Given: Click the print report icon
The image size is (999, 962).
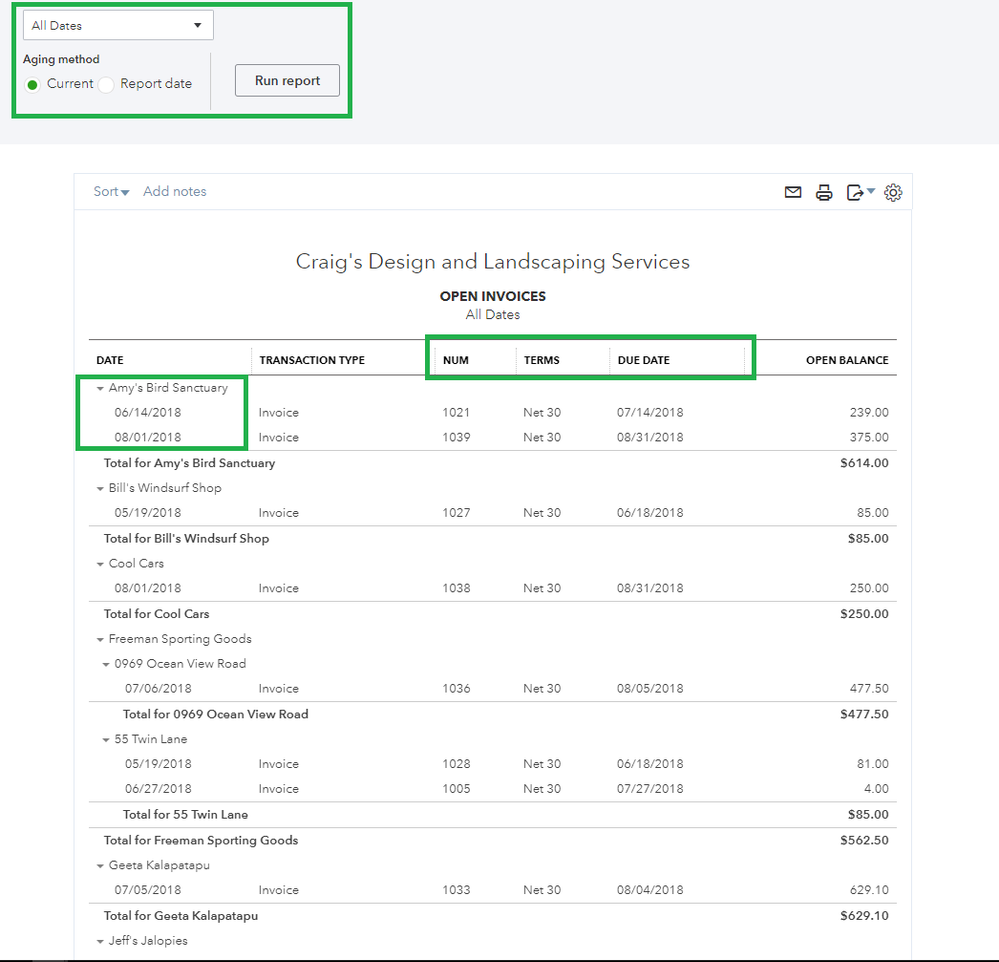Looking at the screenshot, I should click(824, 192).
